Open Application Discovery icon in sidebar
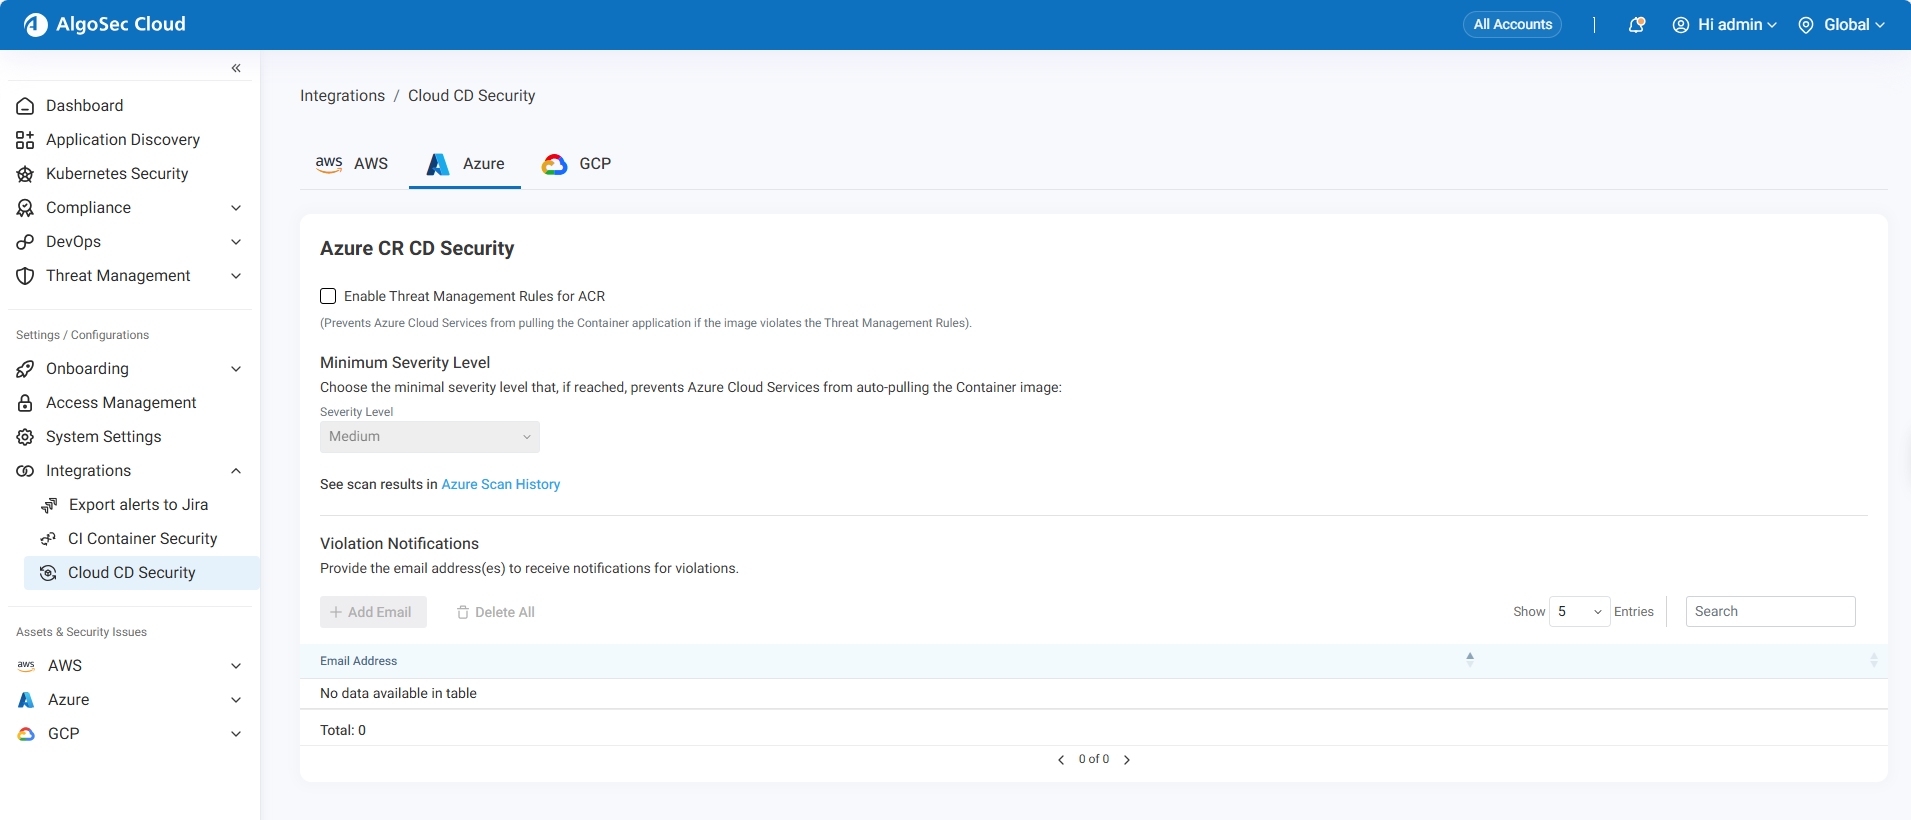Screen dimensions: 1911x820 coord(25,140)
